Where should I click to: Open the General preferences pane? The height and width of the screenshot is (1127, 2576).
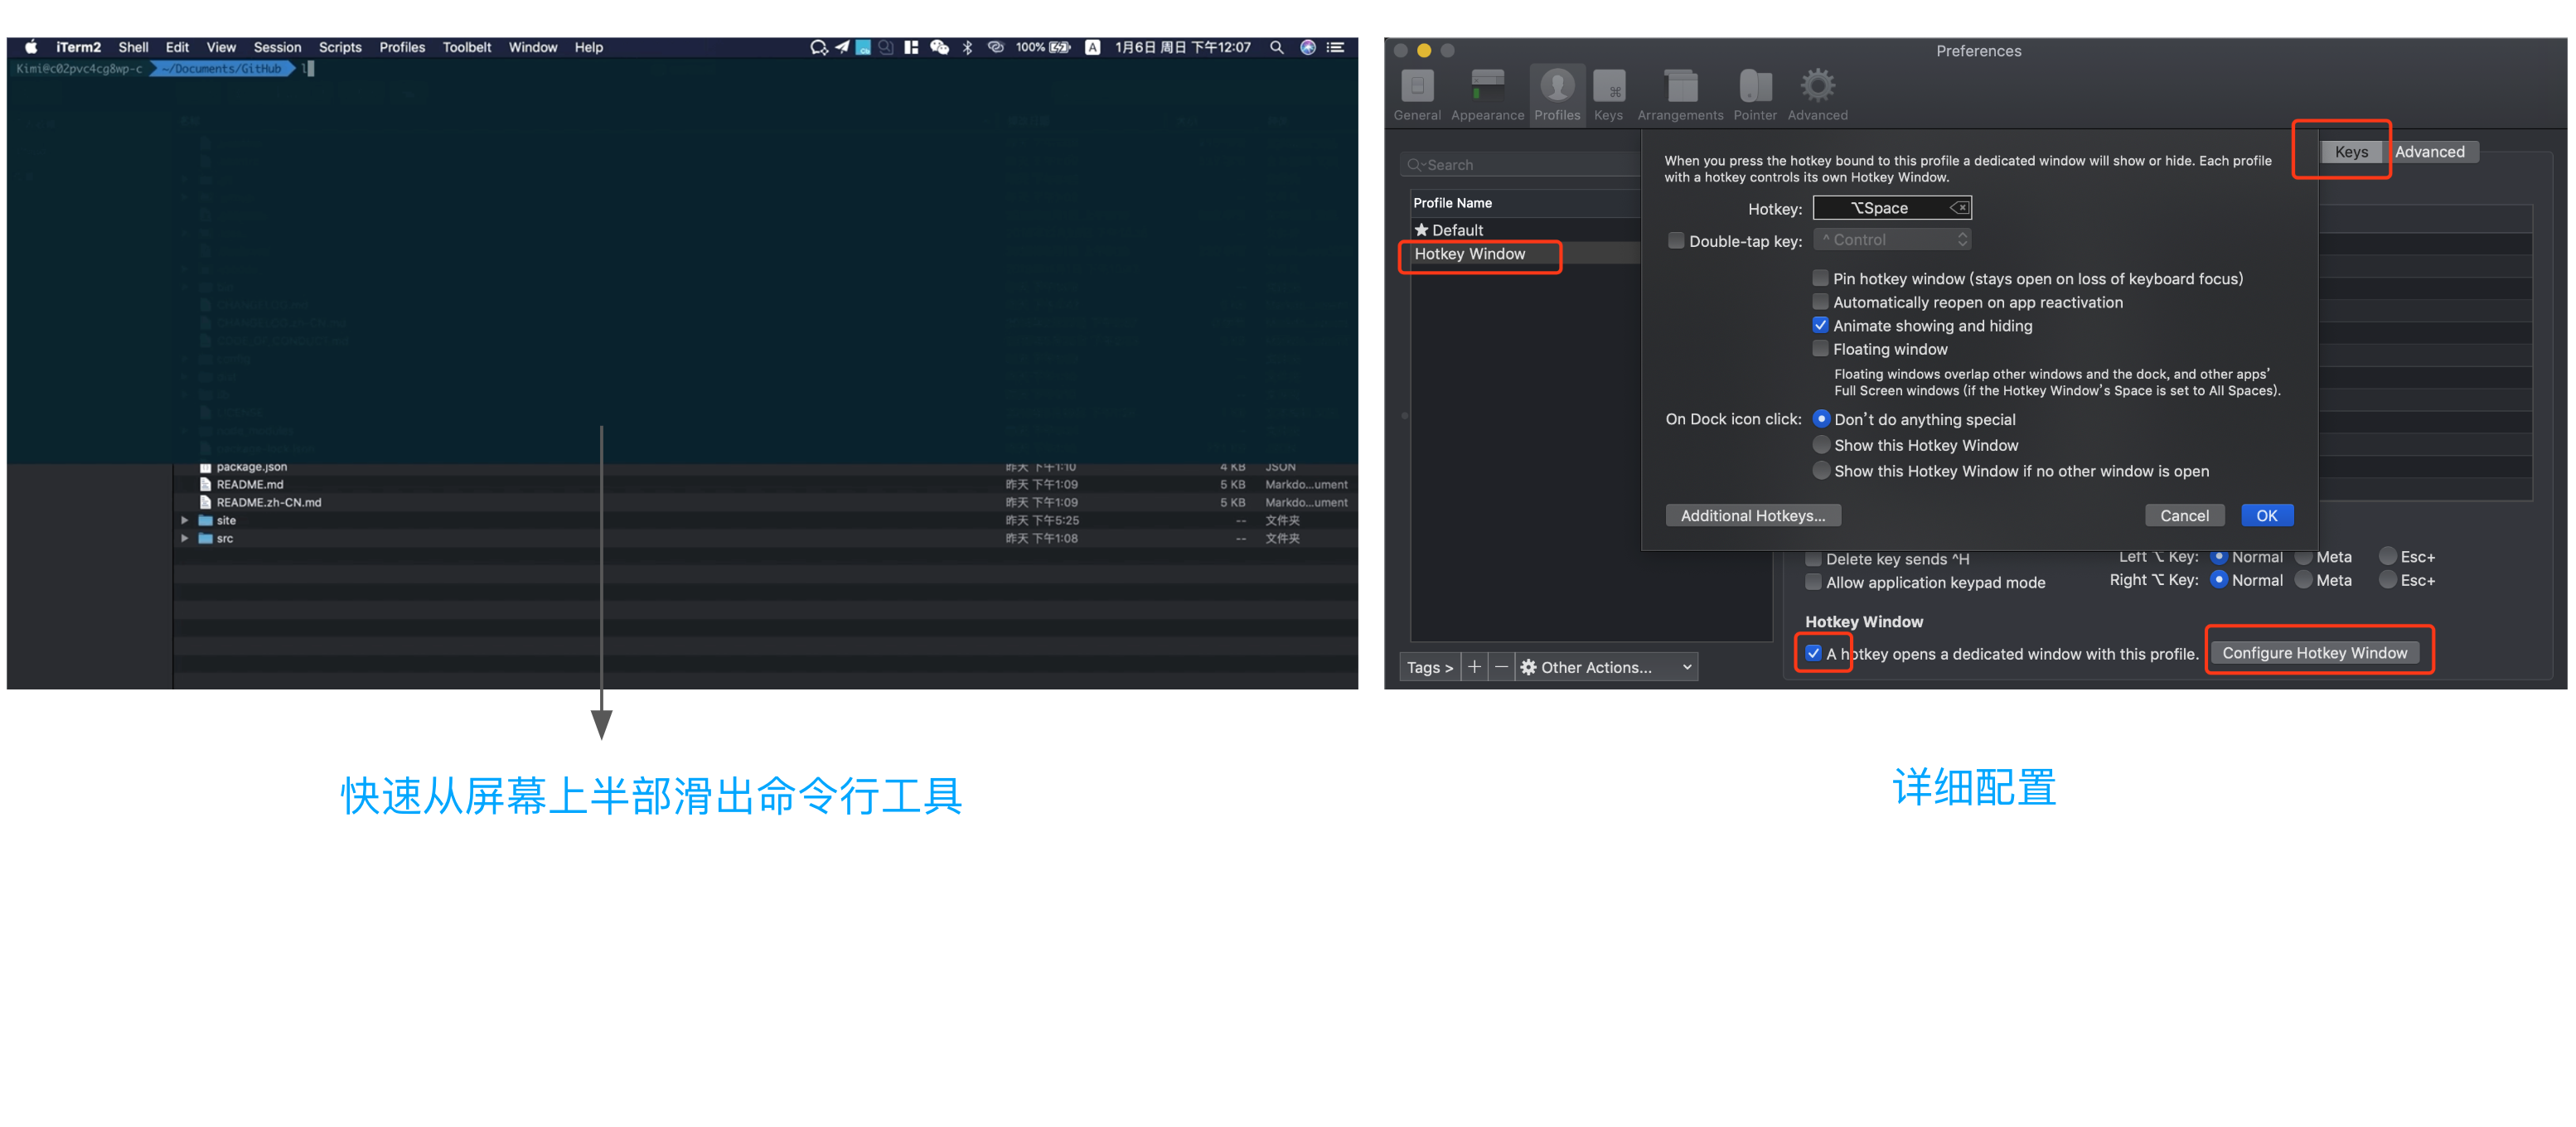(1416, 95)
